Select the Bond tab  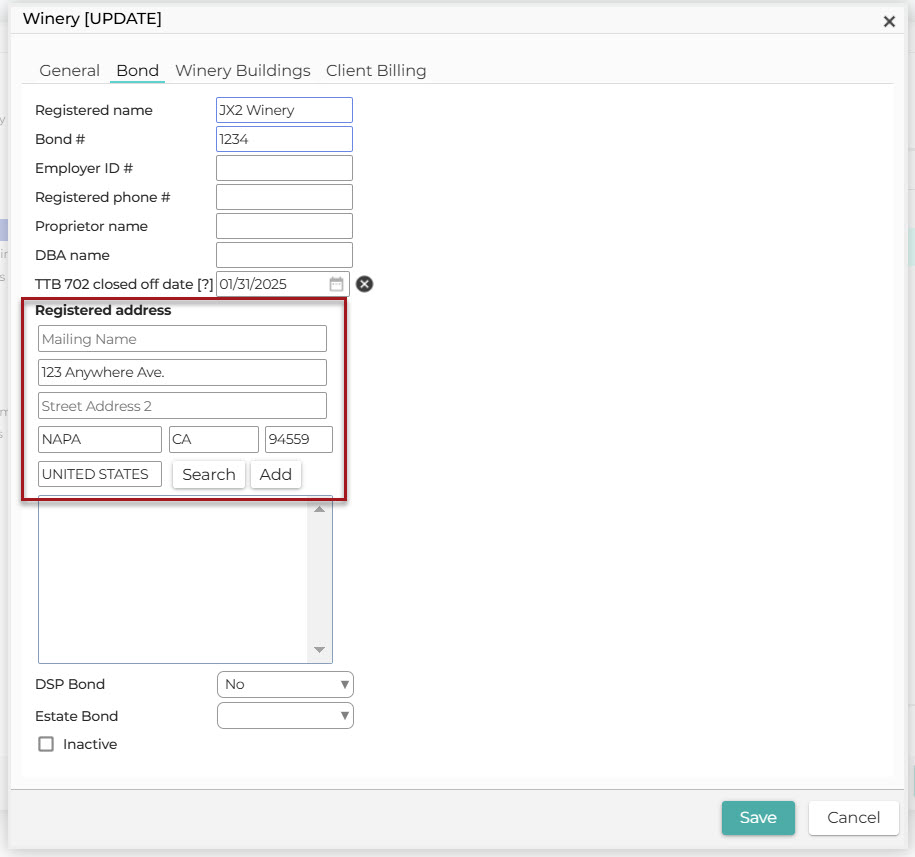pyautogui.click(x=137, y=71)
